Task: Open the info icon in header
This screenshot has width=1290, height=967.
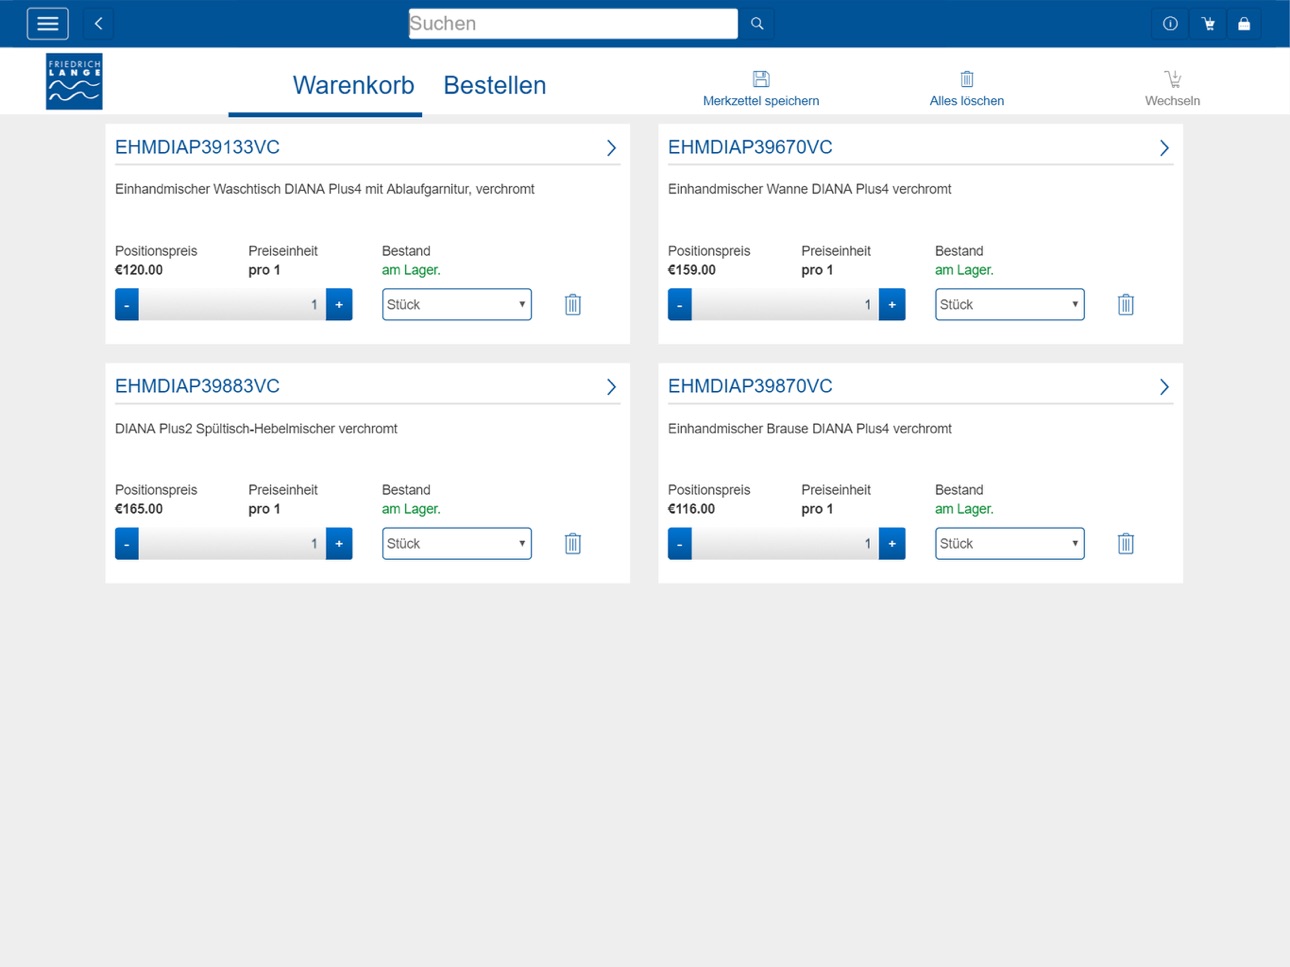Action: (1170, 23)
